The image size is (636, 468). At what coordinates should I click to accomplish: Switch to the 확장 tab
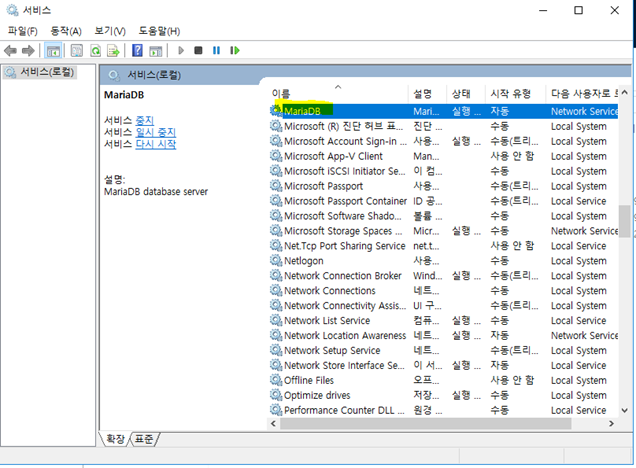[115, 439]
